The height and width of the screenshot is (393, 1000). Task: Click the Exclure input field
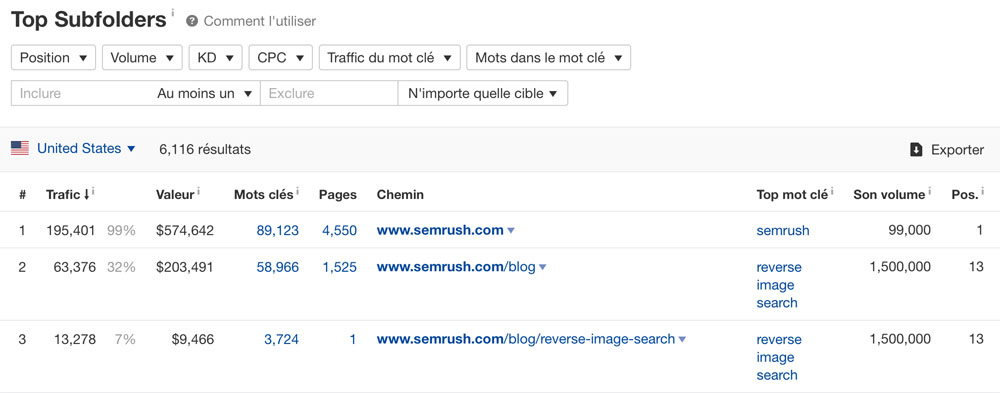coord(329,93)
